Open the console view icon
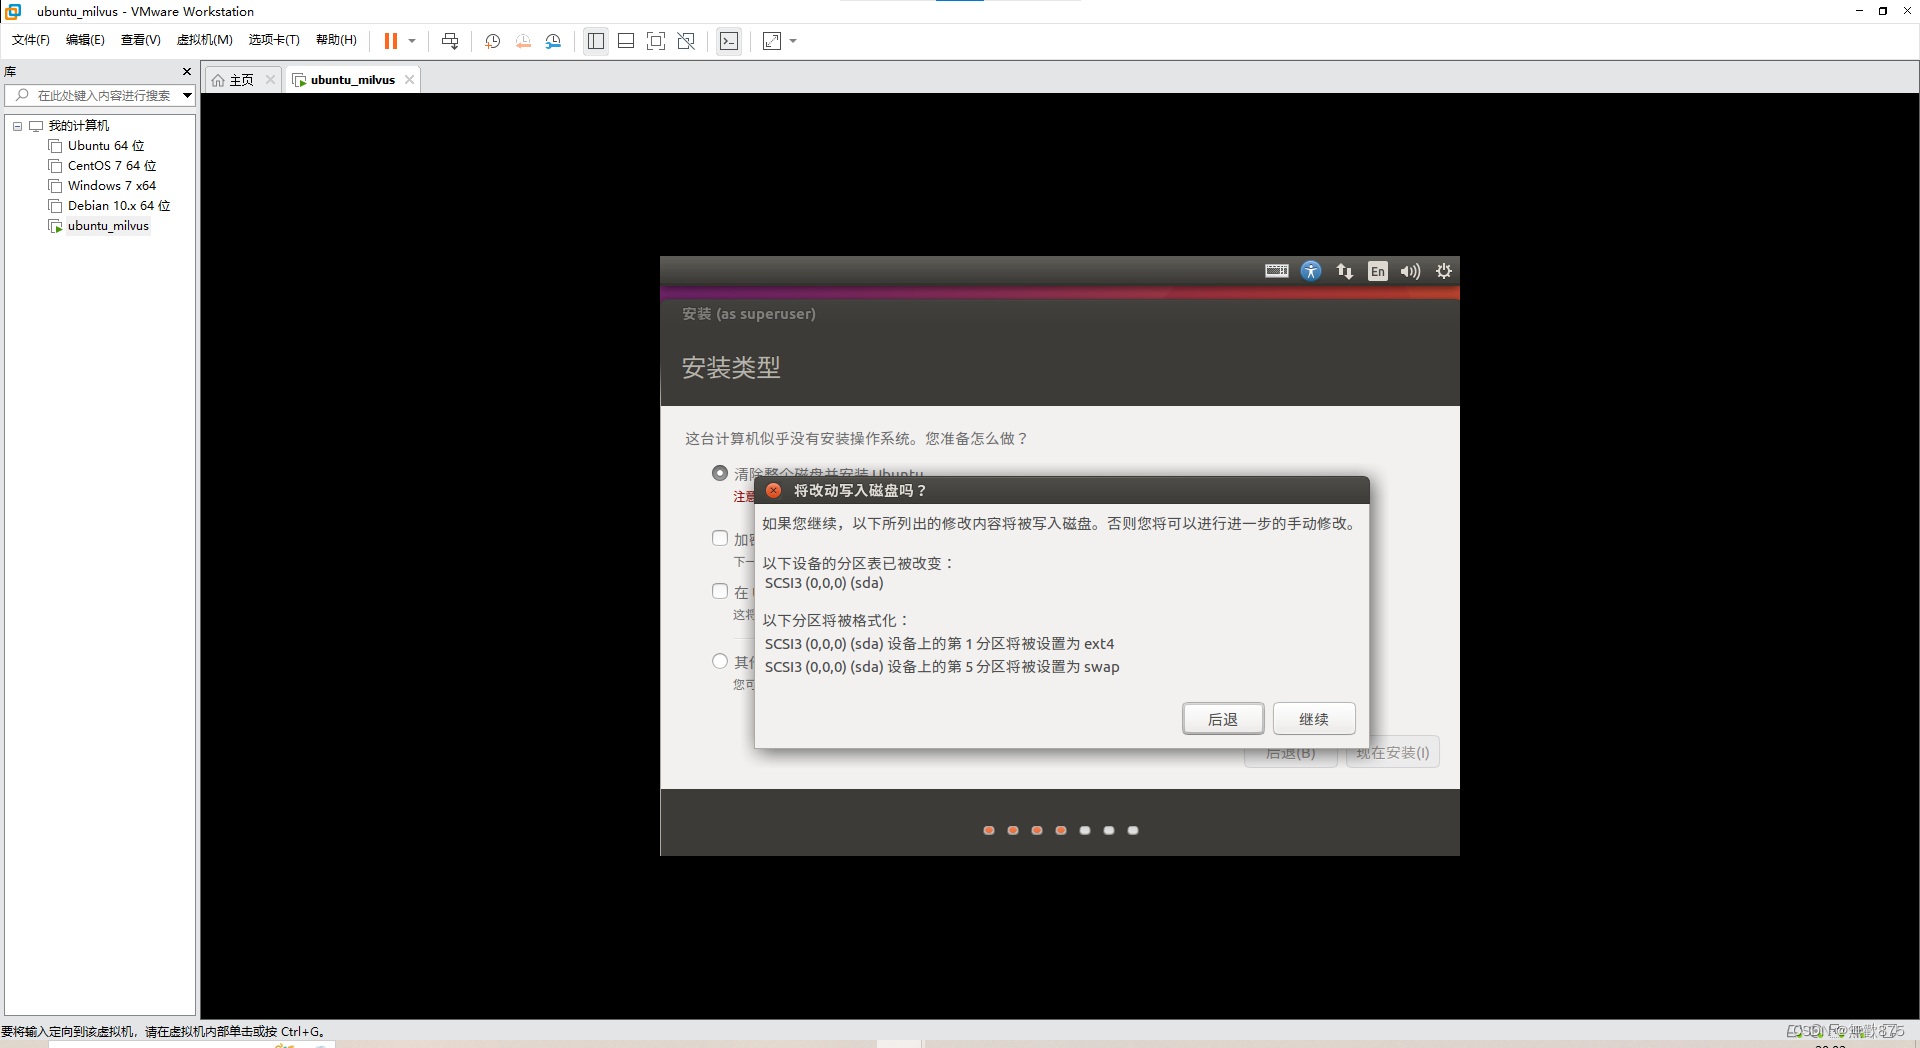The image size is (1920, 1048). [729, 41]
